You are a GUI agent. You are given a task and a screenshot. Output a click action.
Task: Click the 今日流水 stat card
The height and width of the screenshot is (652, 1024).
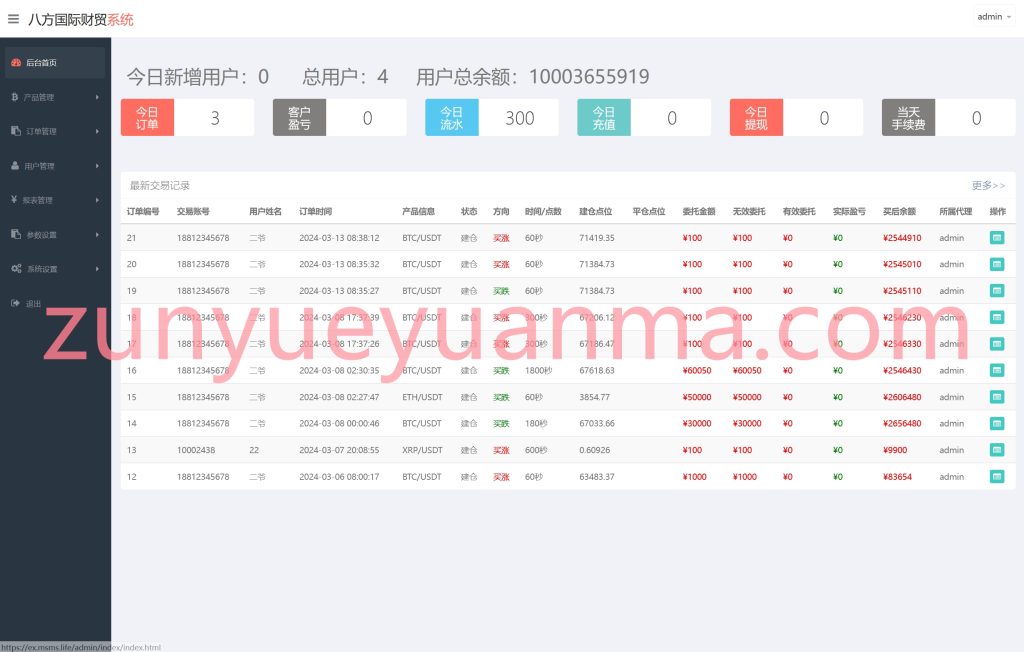tap(492, 118)
